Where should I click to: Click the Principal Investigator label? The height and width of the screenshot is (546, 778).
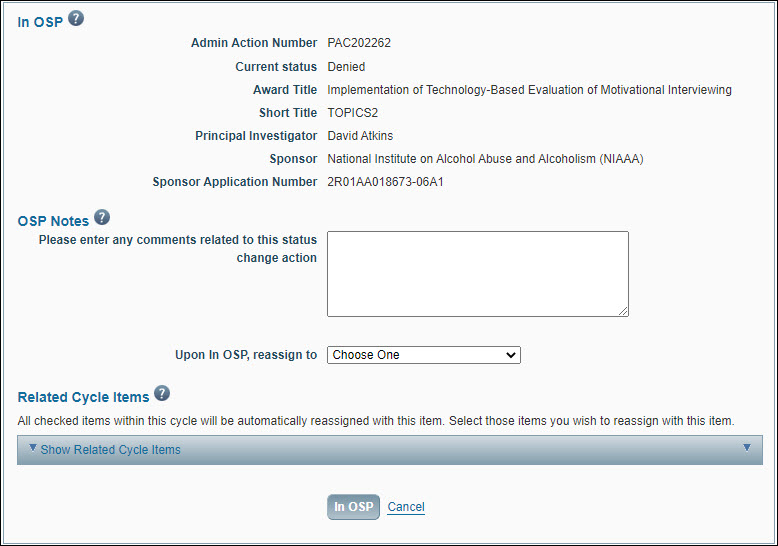click(256, 136)
